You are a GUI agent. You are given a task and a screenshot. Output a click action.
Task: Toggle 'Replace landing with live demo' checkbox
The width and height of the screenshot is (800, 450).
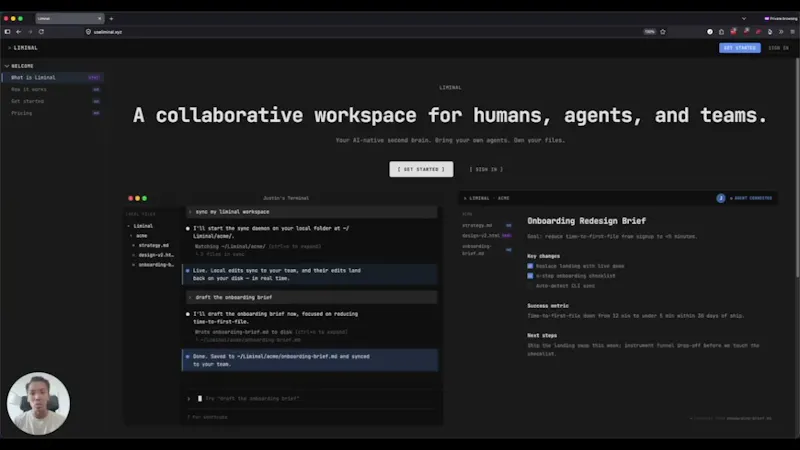point(530,266)
